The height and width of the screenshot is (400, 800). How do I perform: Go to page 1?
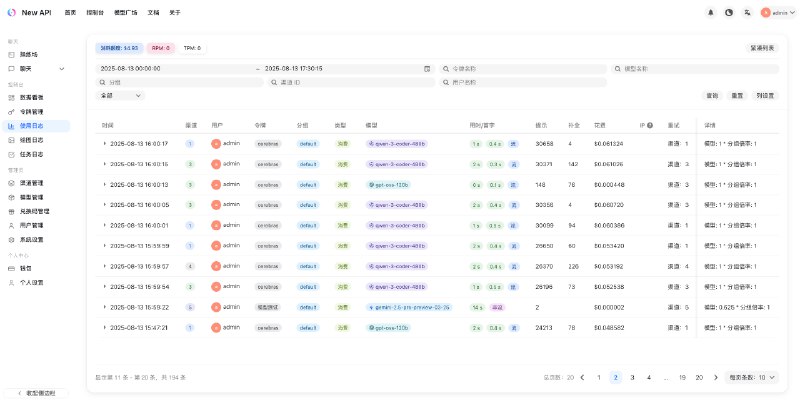click(x=599, y=378)
